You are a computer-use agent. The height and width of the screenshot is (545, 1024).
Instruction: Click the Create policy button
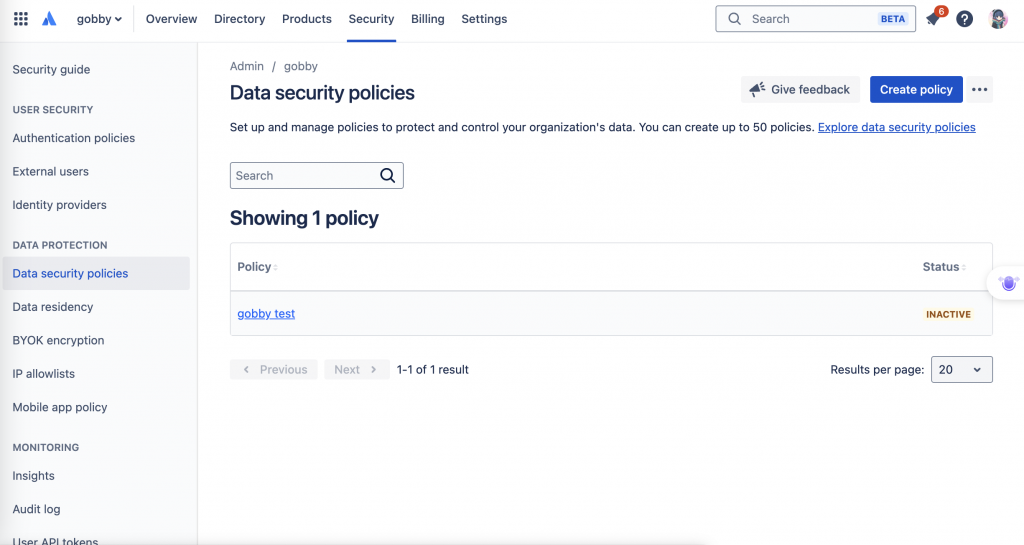click(916, 90)
